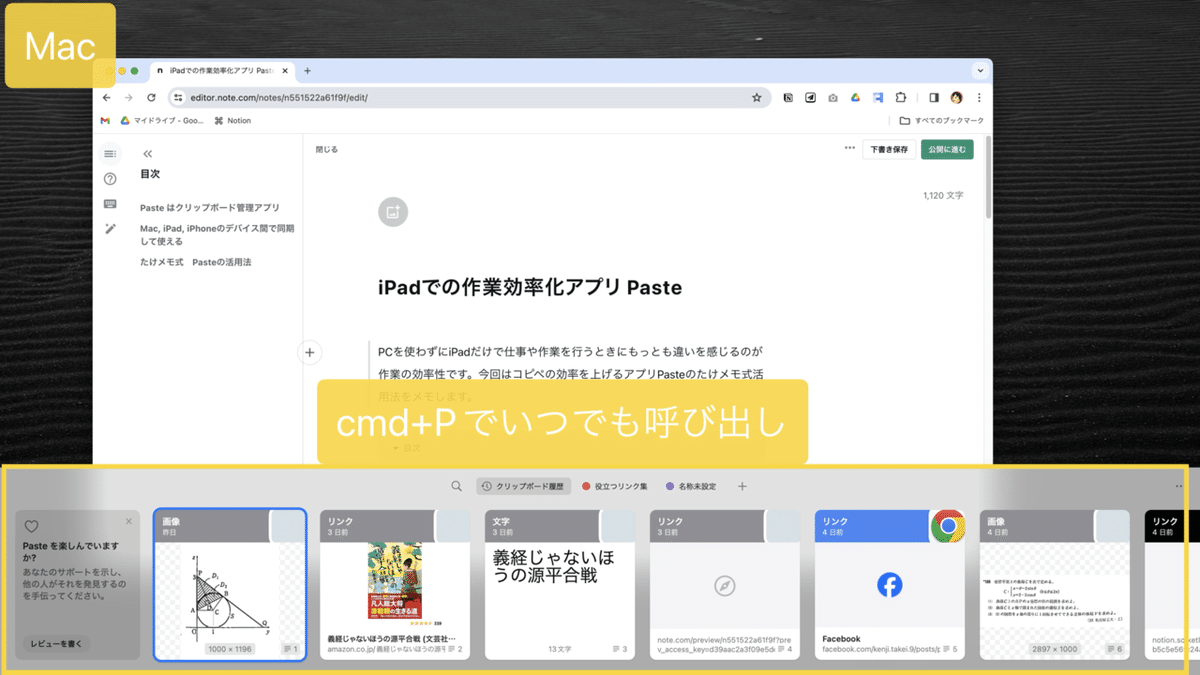The image size is (1200, 675).
Task: Open マイドライブ bookmark
Action: [162, 121]
